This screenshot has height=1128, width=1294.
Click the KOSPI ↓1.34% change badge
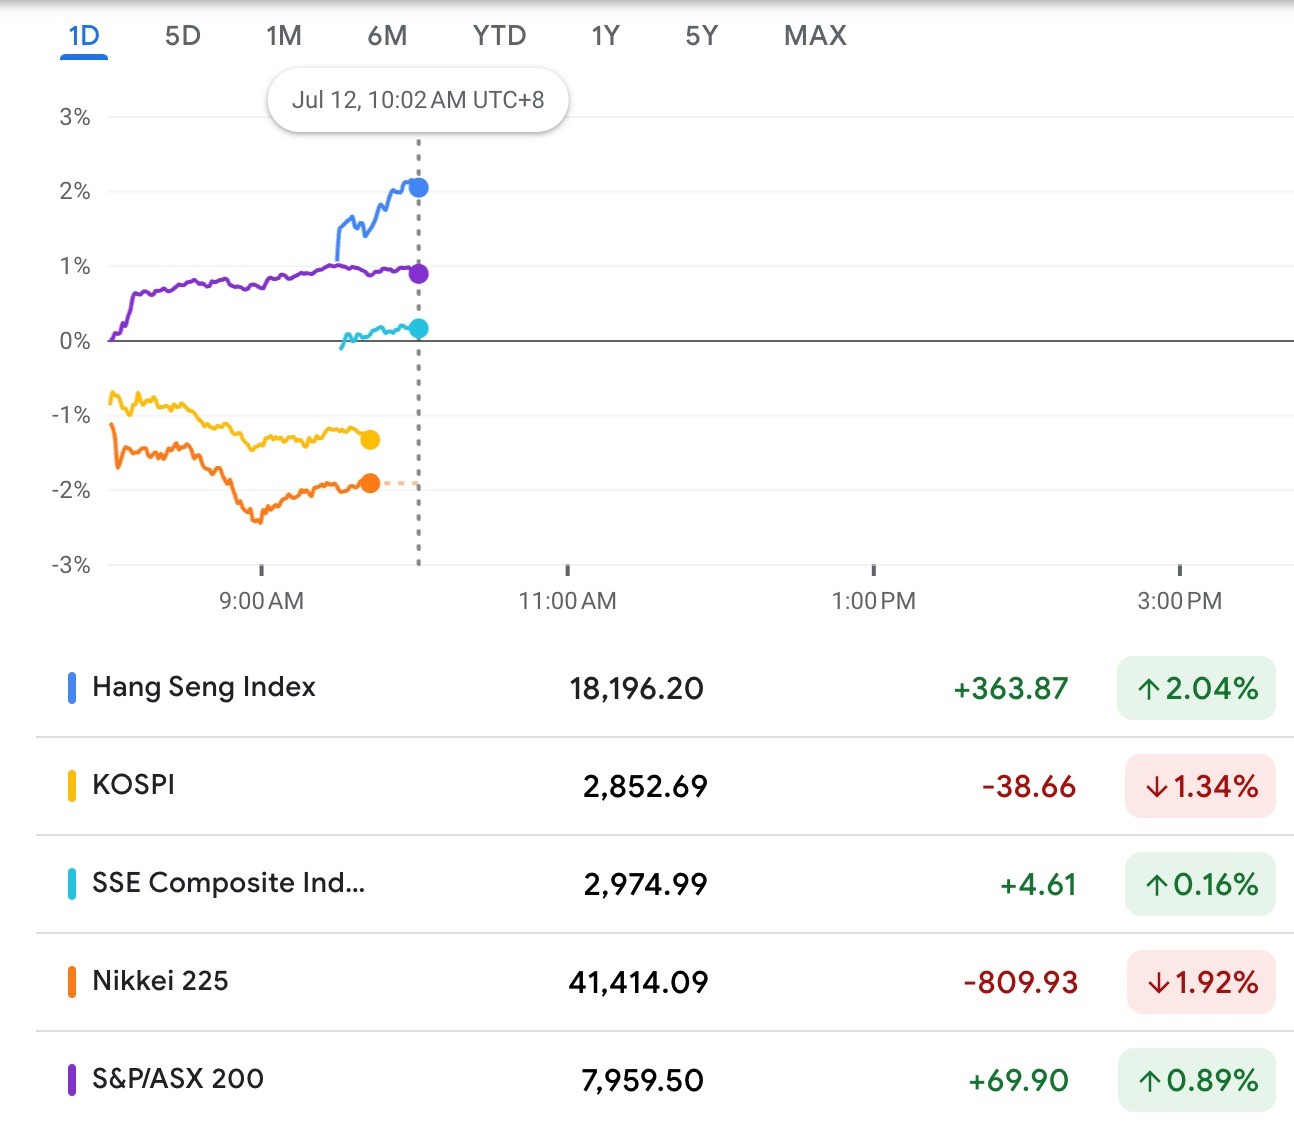(x=1200, y=786)
